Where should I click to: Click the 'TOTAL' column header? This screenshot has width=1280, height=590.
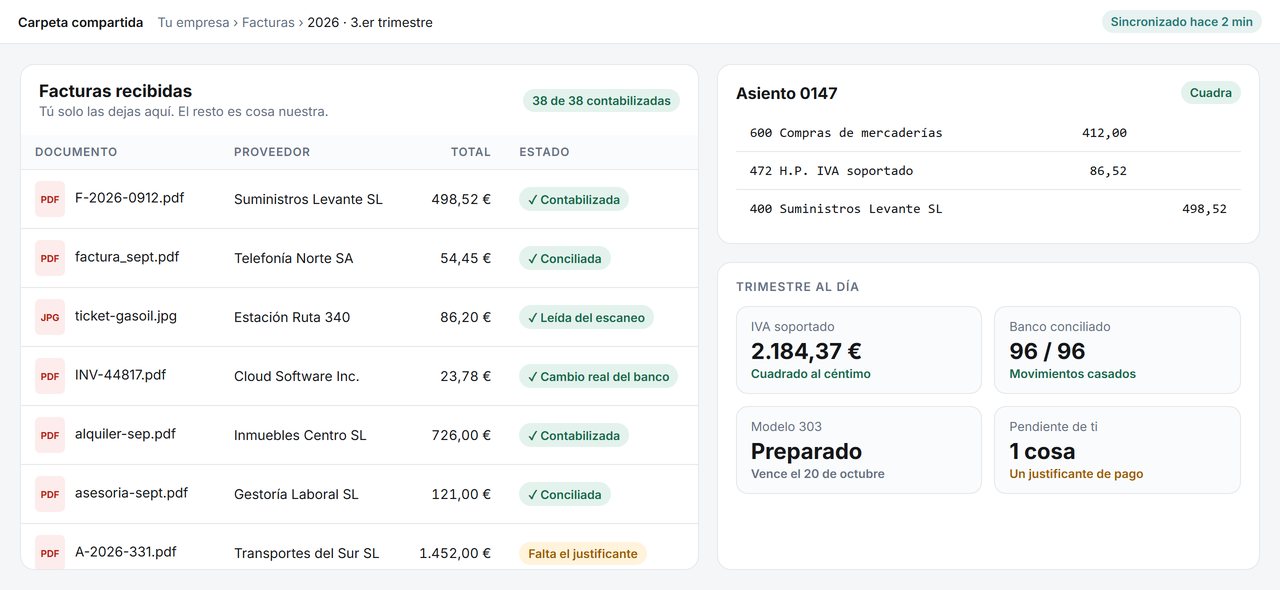coord(471,152)
